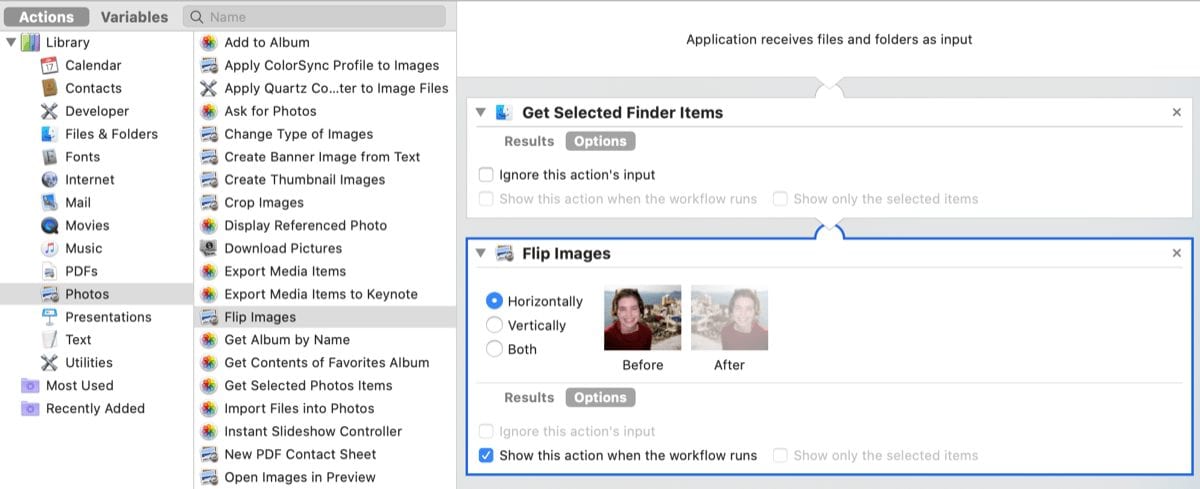Collapse the Library tree
This screenshot has width=1200, height=489.
(11, 42)
